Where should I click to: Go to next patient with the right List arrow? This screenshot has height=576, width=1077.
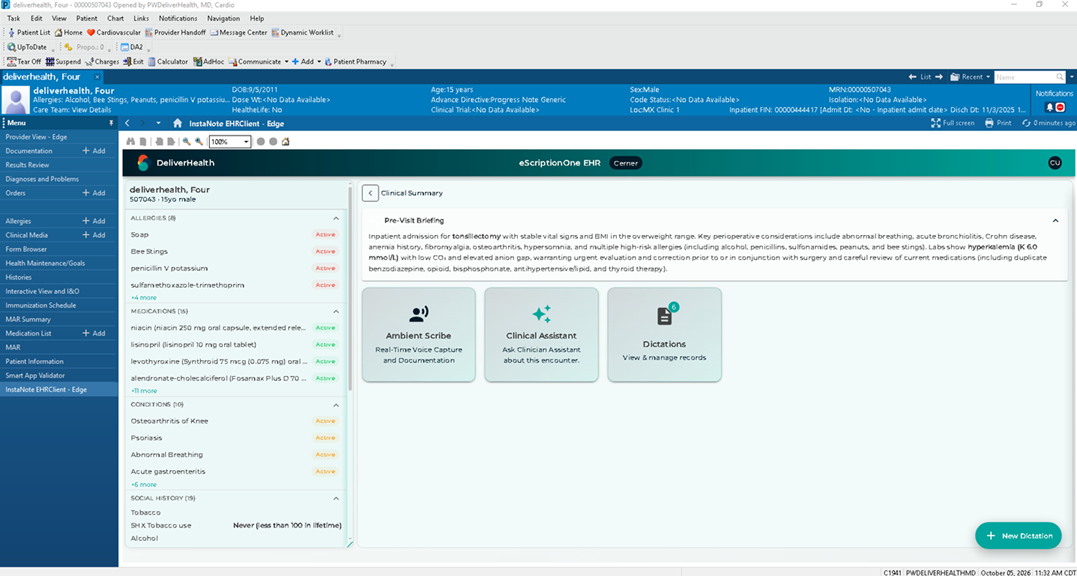pyautogui.click(x=938, y=77)
